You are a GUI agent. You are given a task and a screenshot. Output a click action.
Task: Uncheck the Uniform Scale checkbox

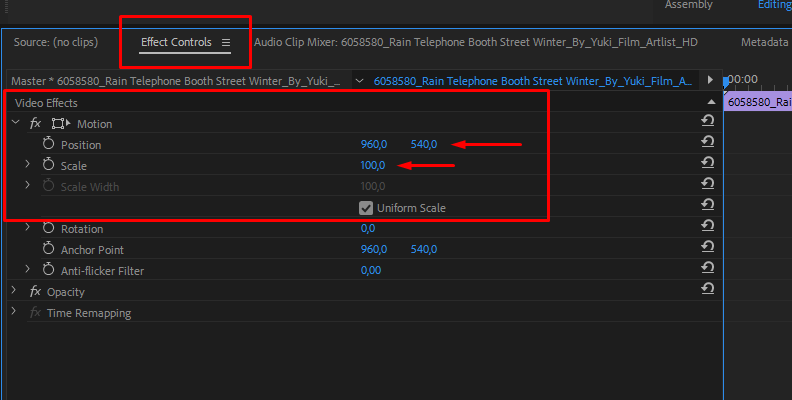(x=366, y=208)
